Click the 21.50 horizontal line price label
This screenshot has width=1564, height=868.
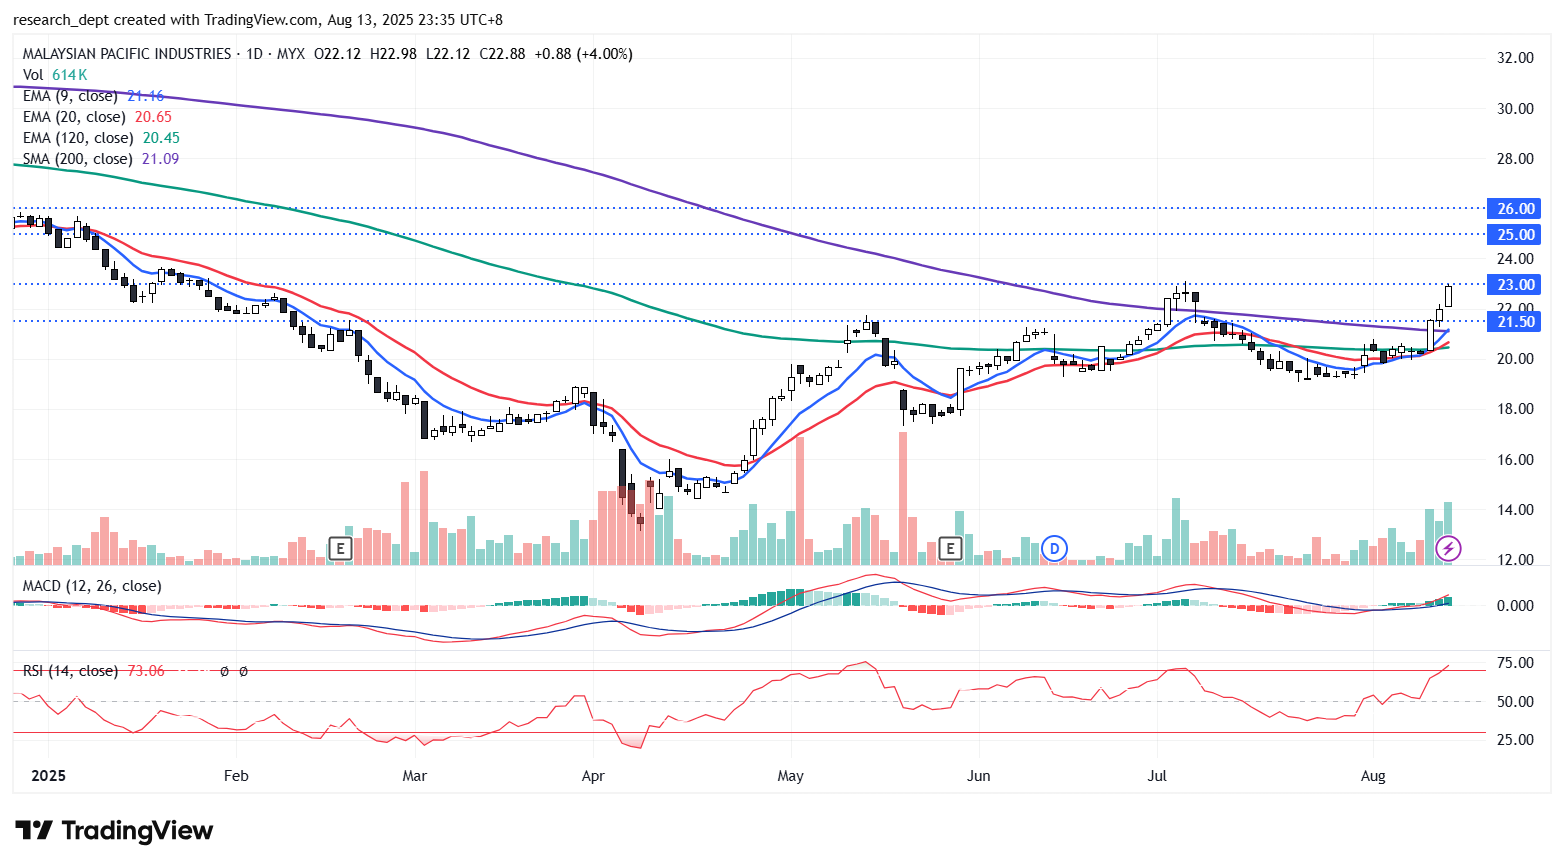pos(1515,322)
